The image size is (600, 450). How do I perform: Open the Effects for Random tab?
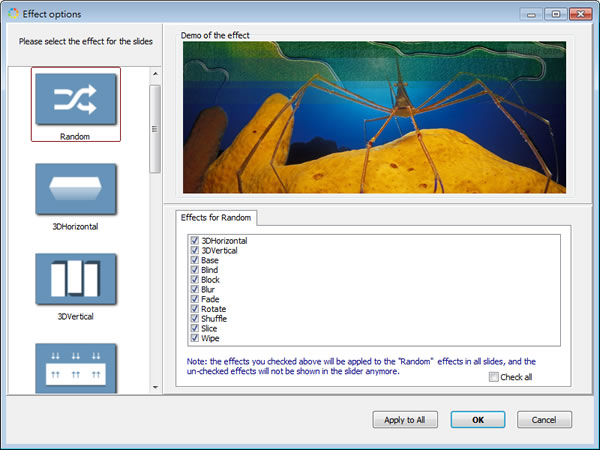[x=216, y=217]
